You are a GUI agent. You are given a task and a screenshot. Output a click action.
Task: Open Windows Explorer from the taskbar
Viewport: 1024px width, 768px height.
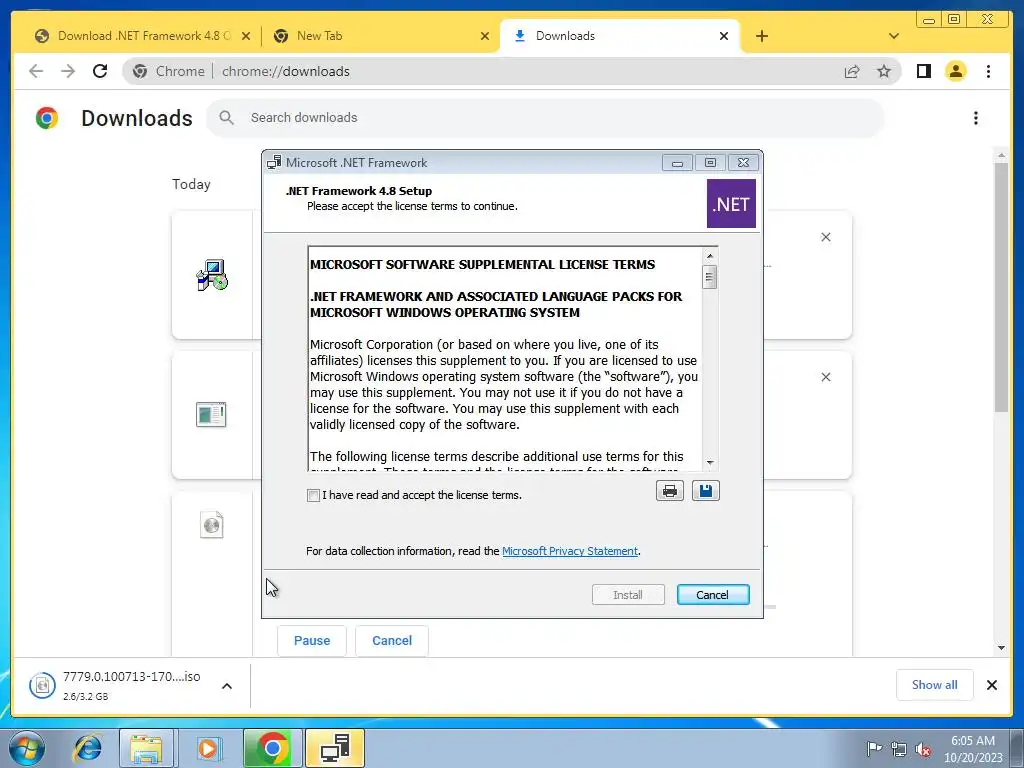coord(146,748)
